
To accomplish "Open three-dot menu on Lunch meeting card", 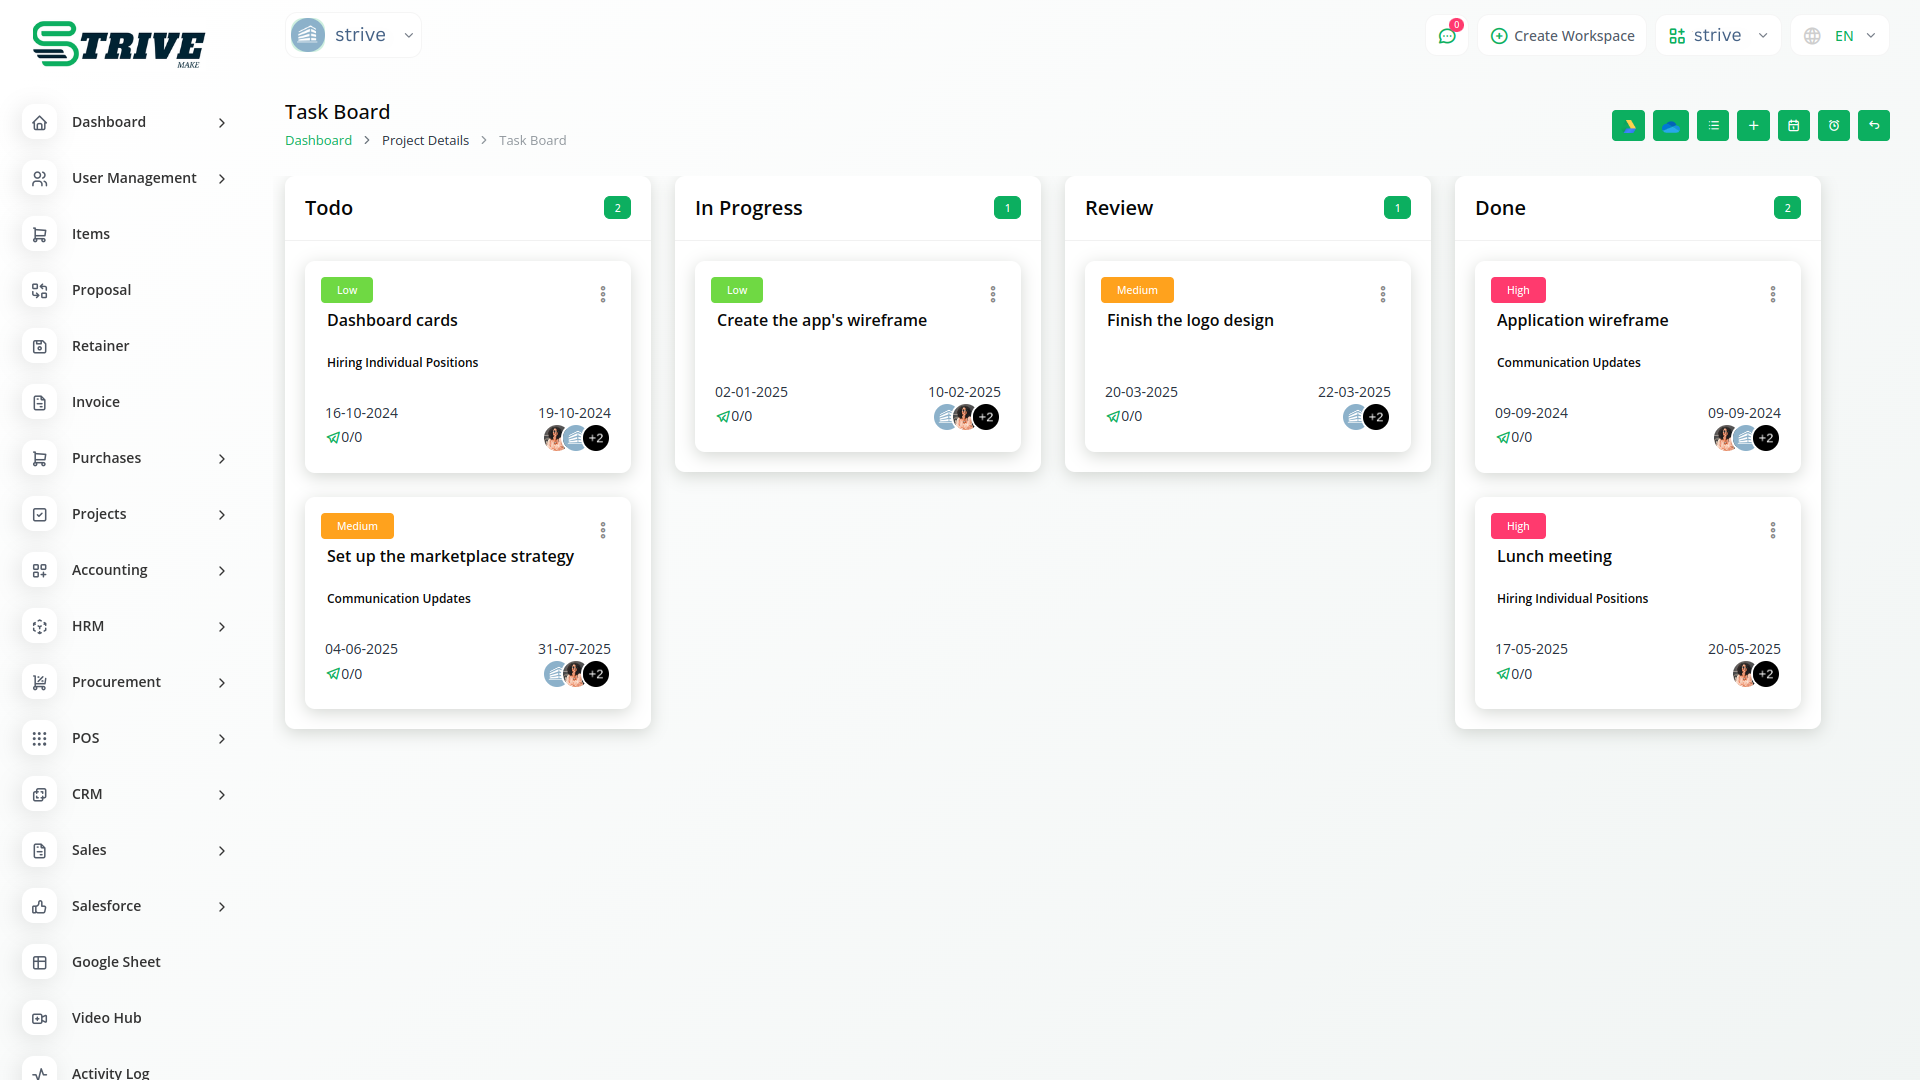I will point(1773,530).
